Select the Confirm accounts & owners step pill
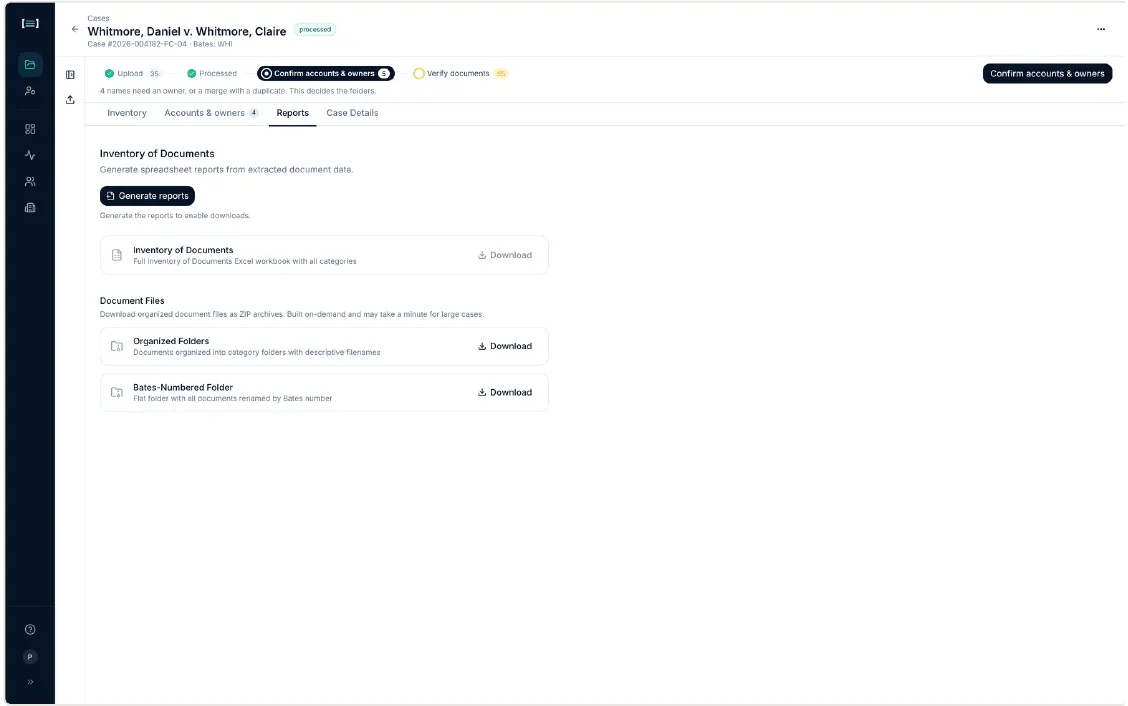 [x=326, y=73]
